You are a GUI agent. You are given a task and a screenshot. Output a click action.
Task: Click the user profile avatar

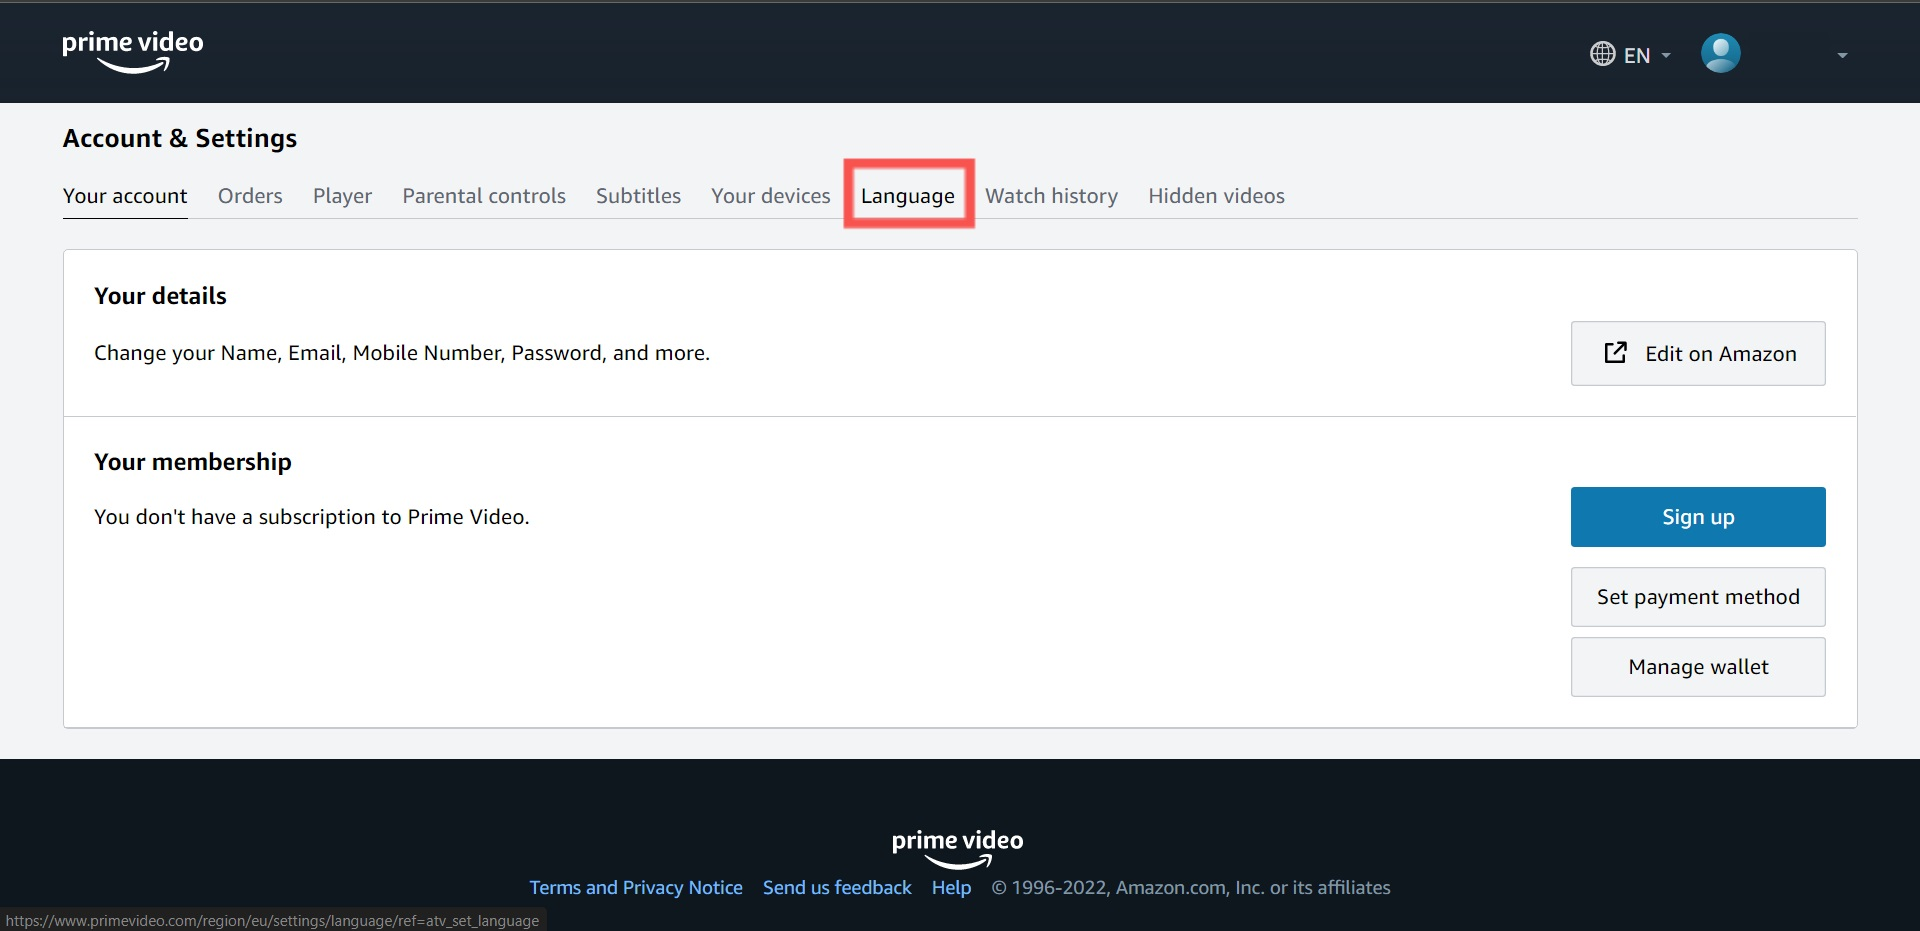click(1720, 53)
